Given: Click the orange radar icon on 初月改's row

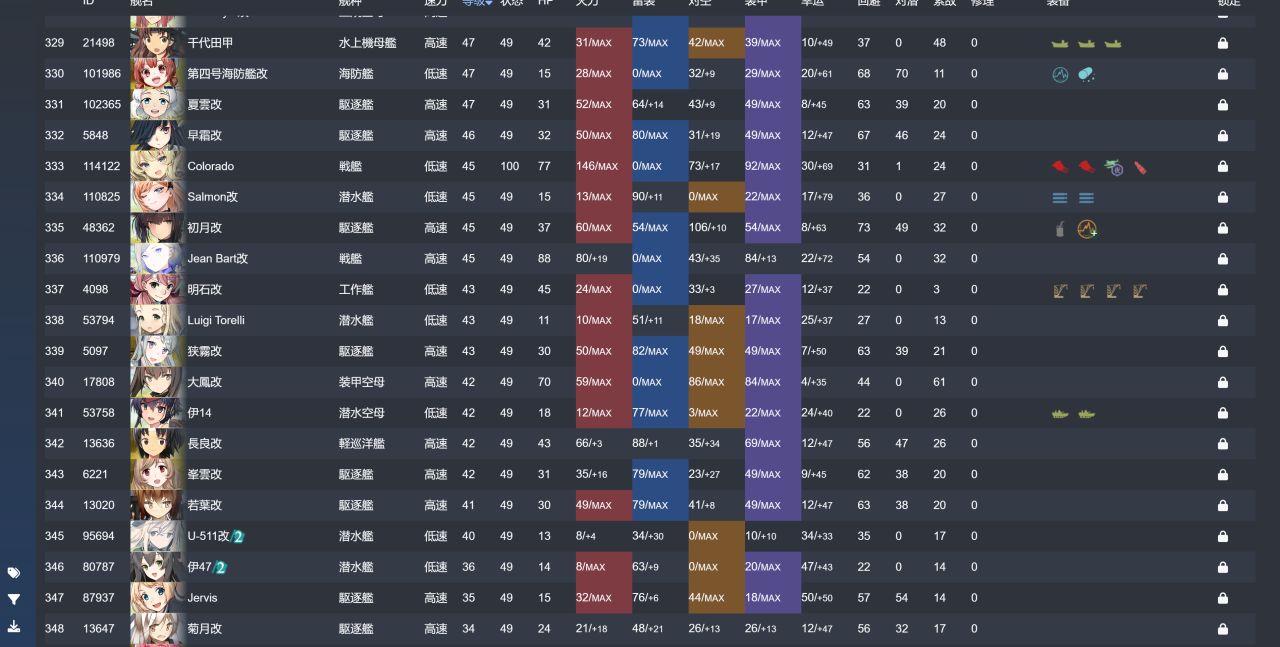Looking at the screenshot, I should 1087,229.
